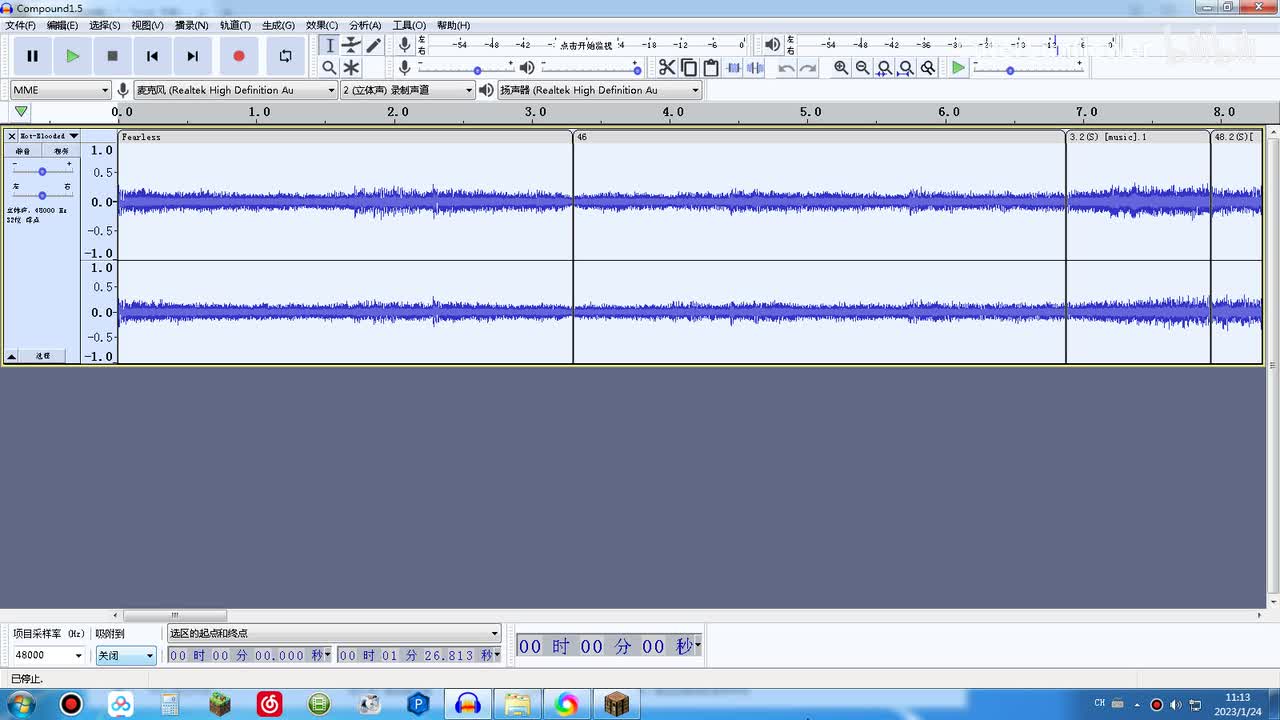Open the 文件(F) menu
The width and height of the screenshot is (1280, 720).
point(20,25)
